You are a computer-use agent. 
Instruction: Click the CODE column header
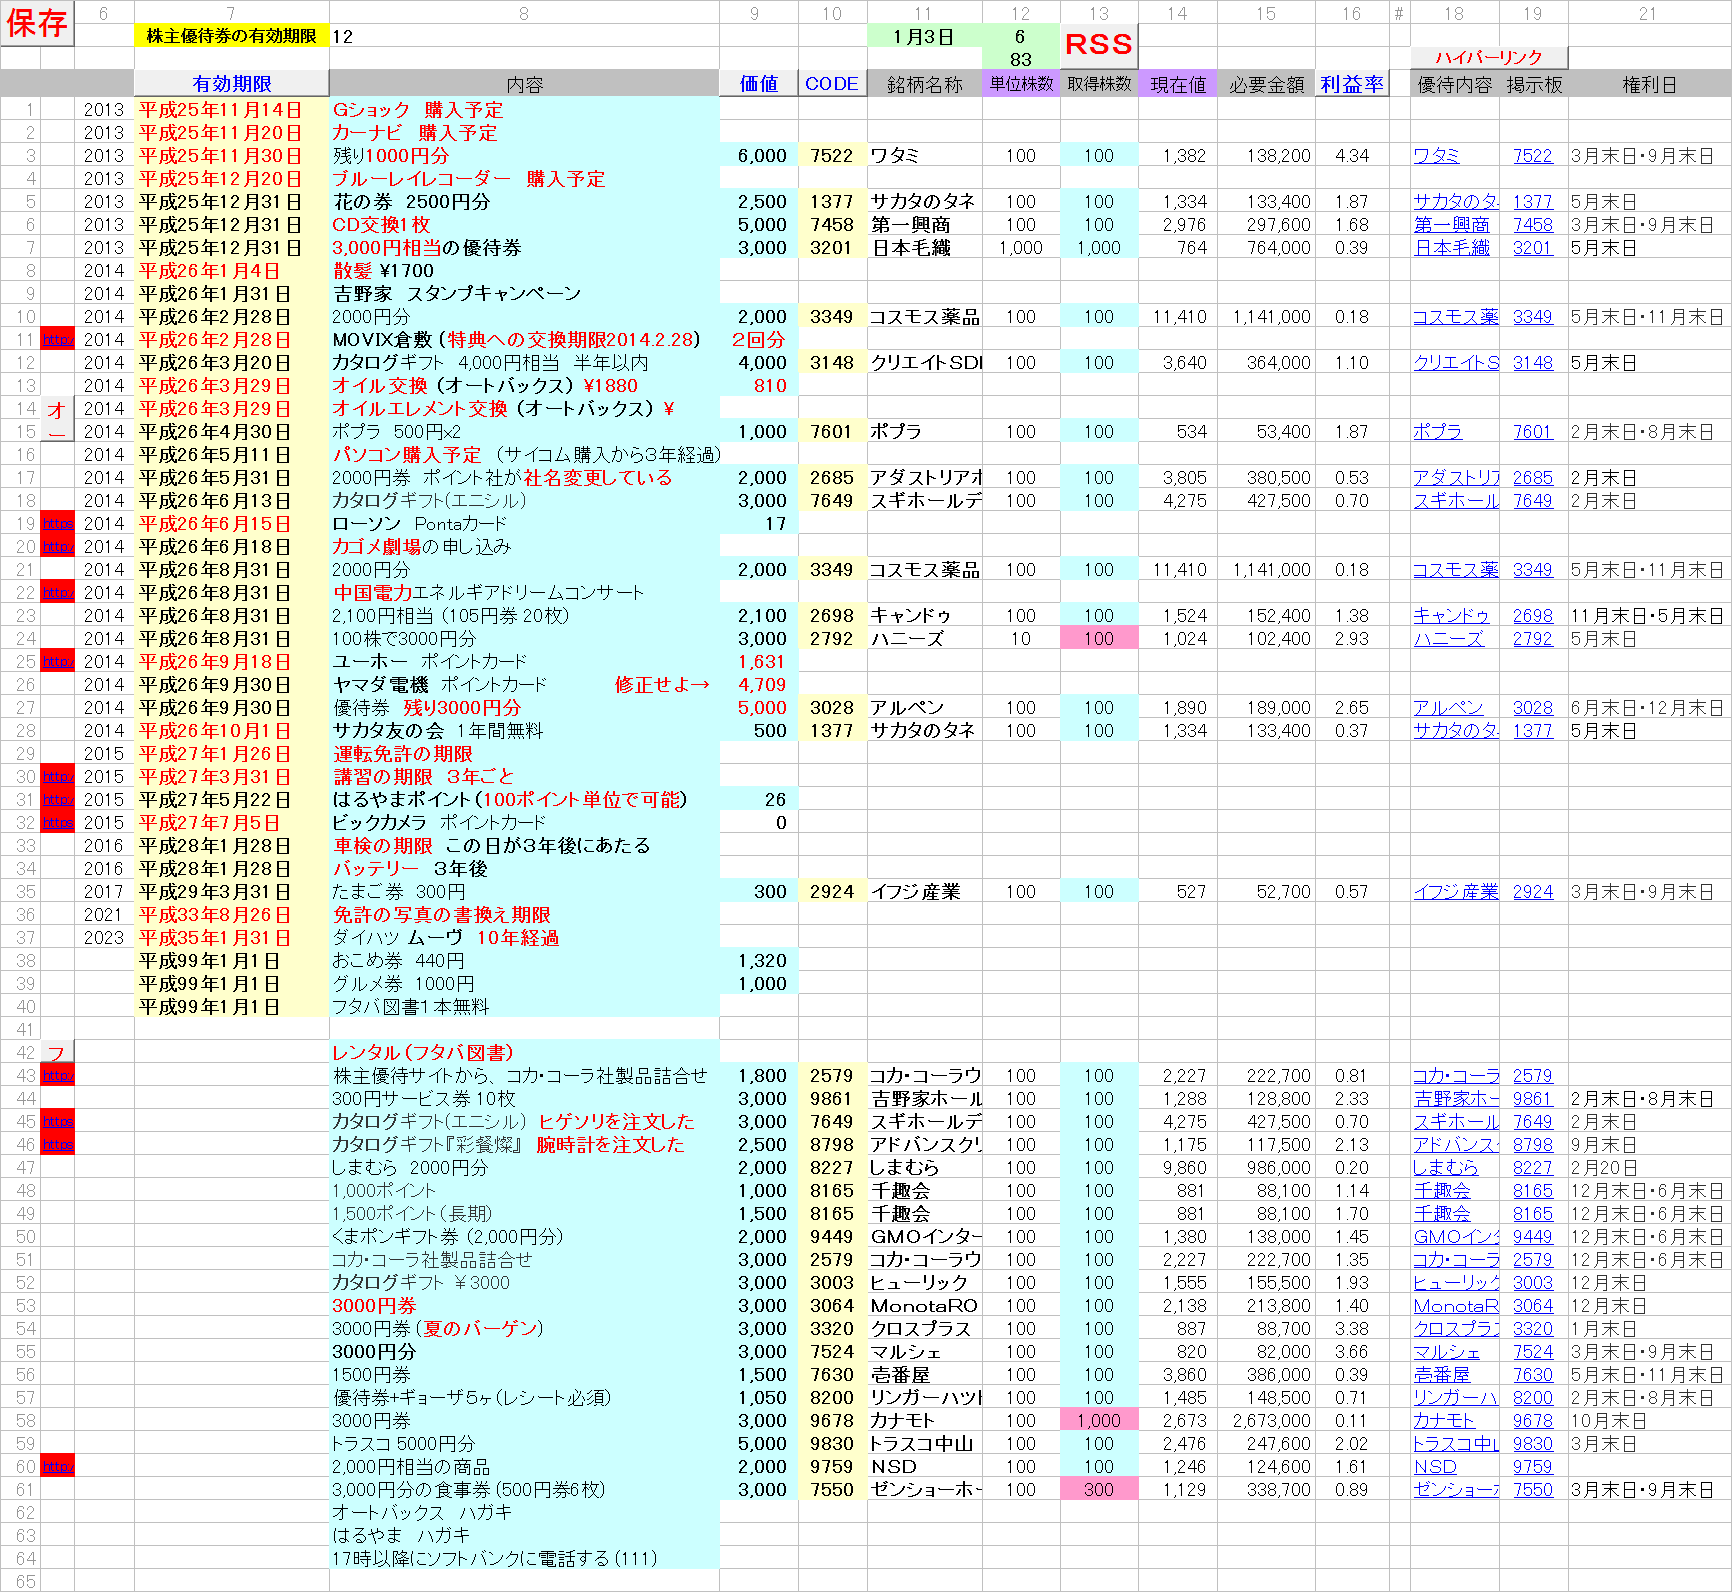click(x=832, y=84)
